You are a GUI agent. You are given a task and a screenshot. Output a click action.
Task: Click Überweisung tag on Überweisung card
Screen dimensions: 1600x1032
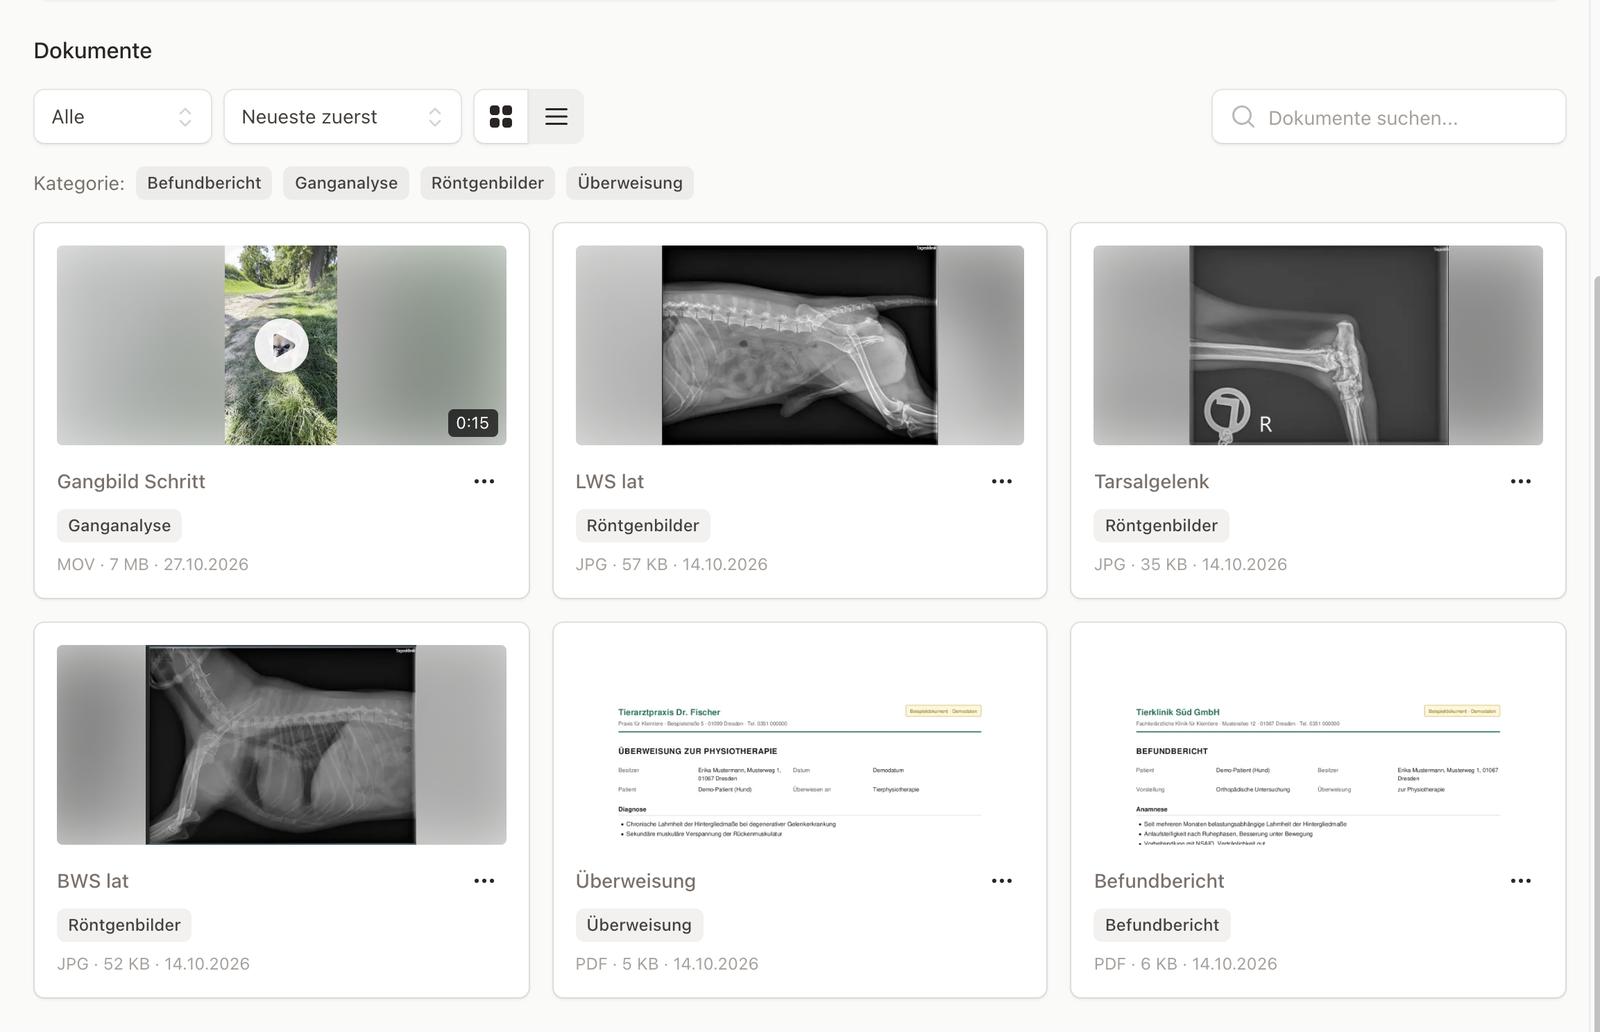[x=639, y=925]
